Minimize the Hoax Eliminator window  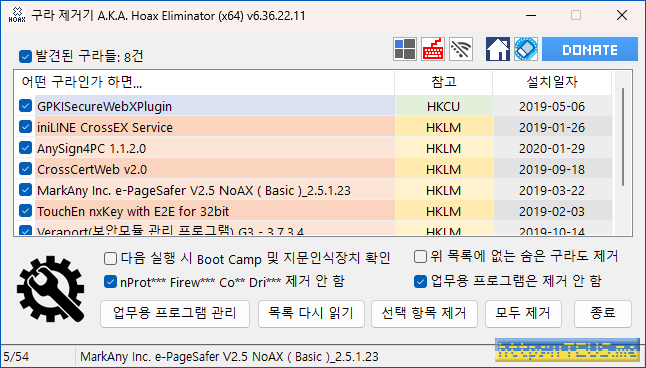point(531,16)
